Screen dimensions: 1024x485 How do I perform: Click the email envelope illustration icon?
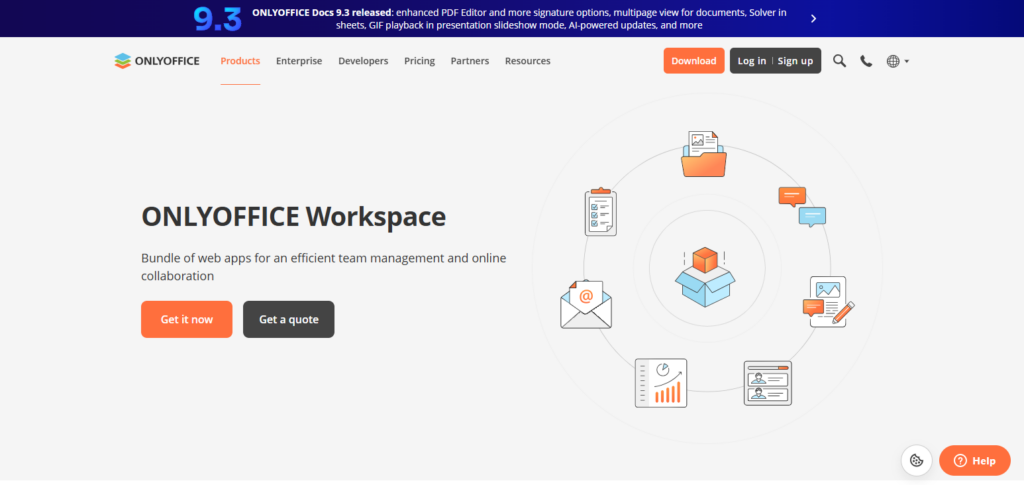586,304
